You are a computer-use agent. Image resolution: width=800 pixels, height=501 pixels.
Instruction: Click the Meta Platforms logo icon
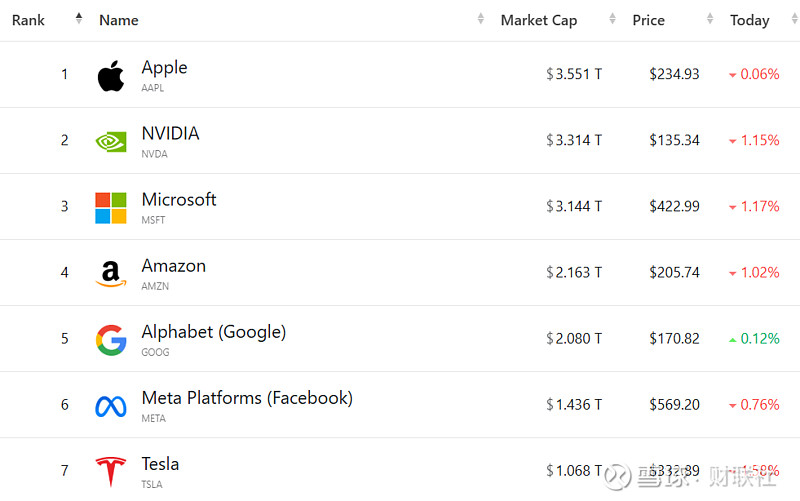coord(111,405)
